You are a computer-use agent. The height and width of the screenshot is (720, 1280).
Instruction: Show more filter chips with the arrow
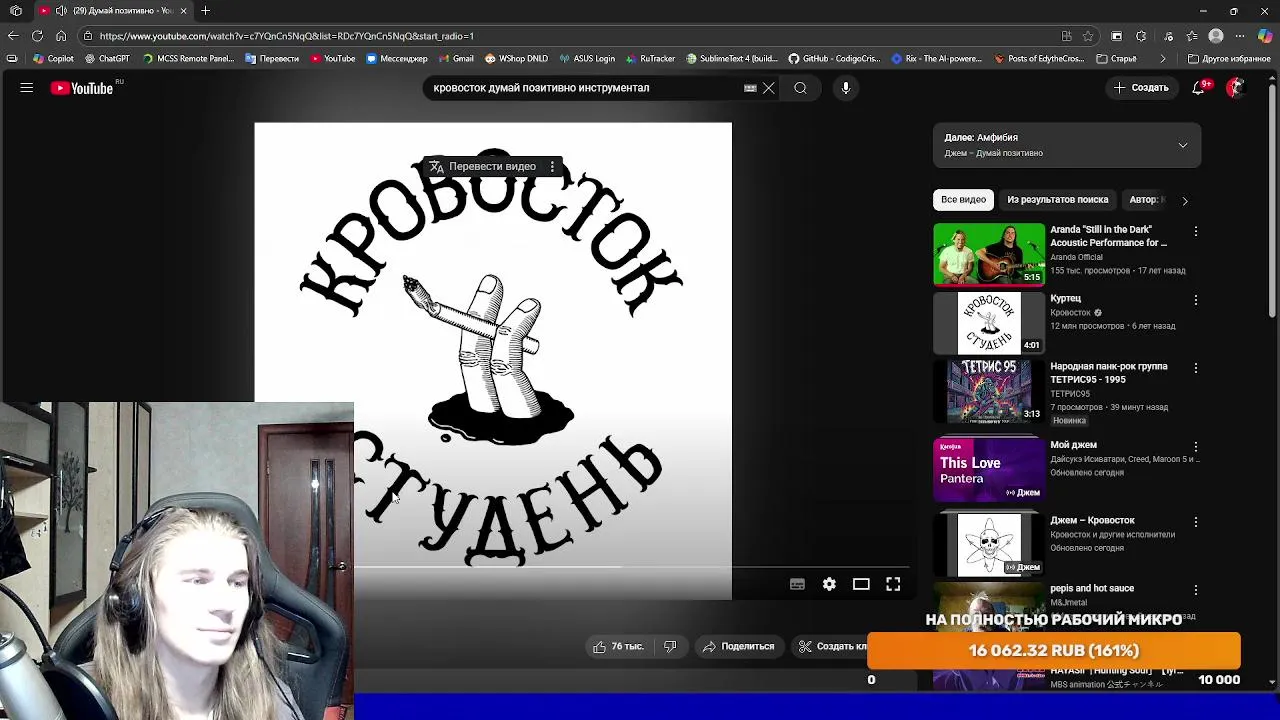click(1185, 201)
